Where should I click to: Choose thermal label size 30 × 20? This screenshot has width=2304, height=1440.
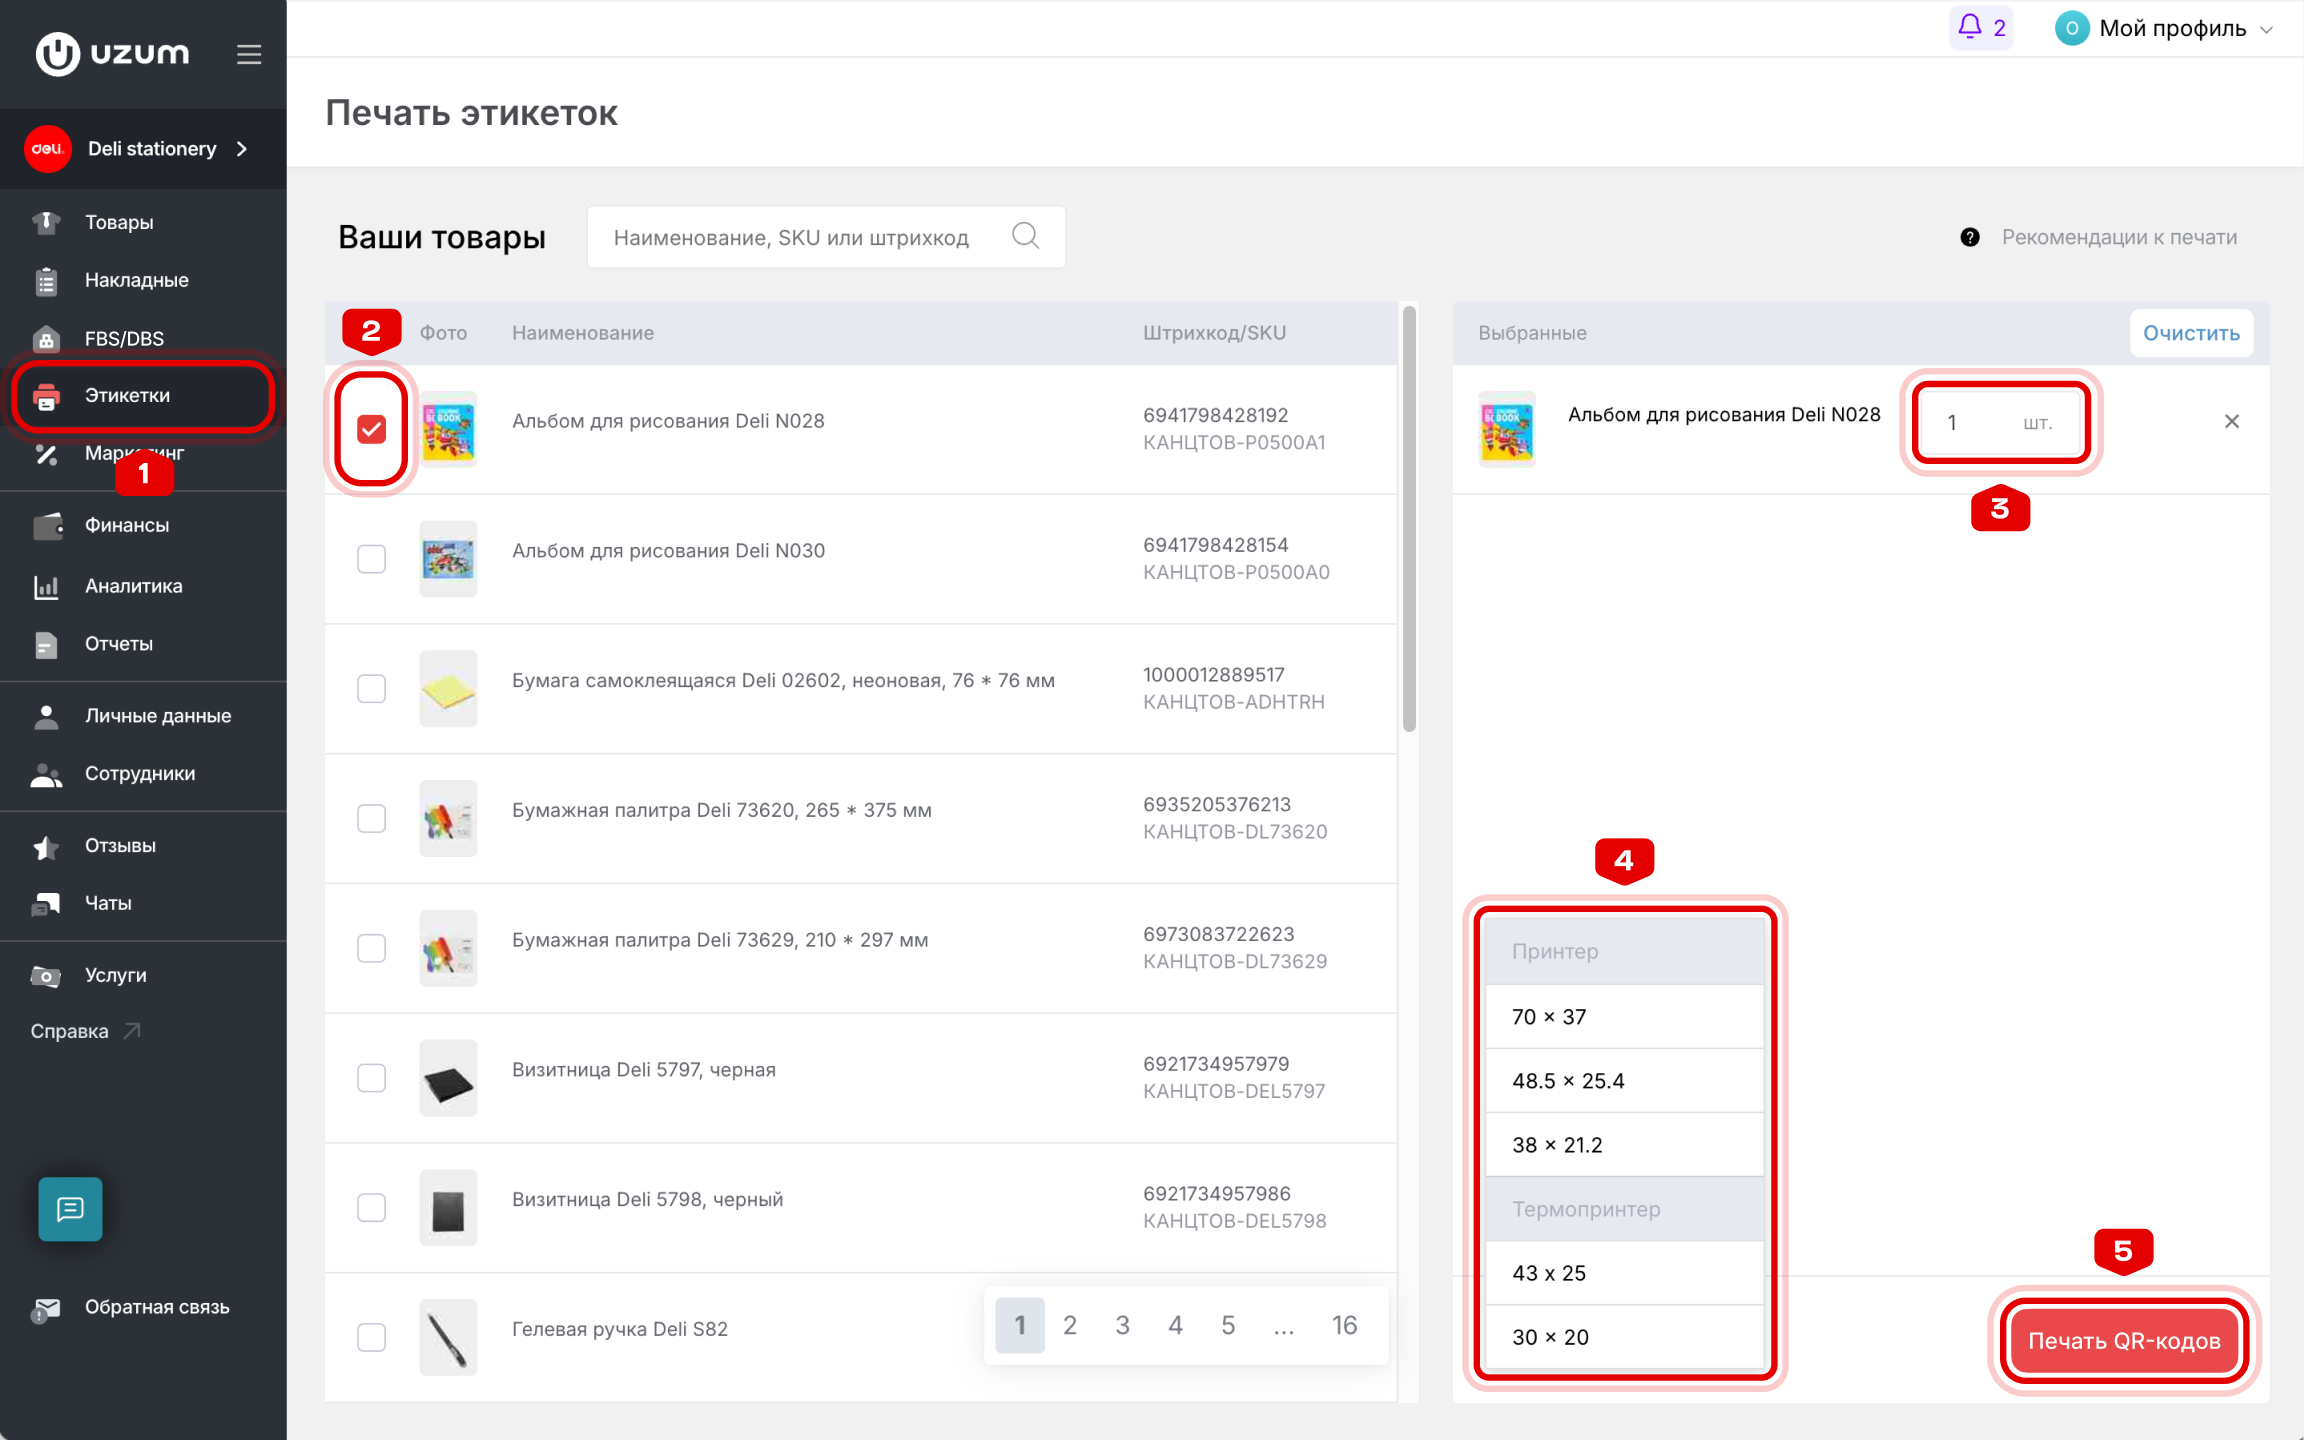(x=1624, y=1337)
